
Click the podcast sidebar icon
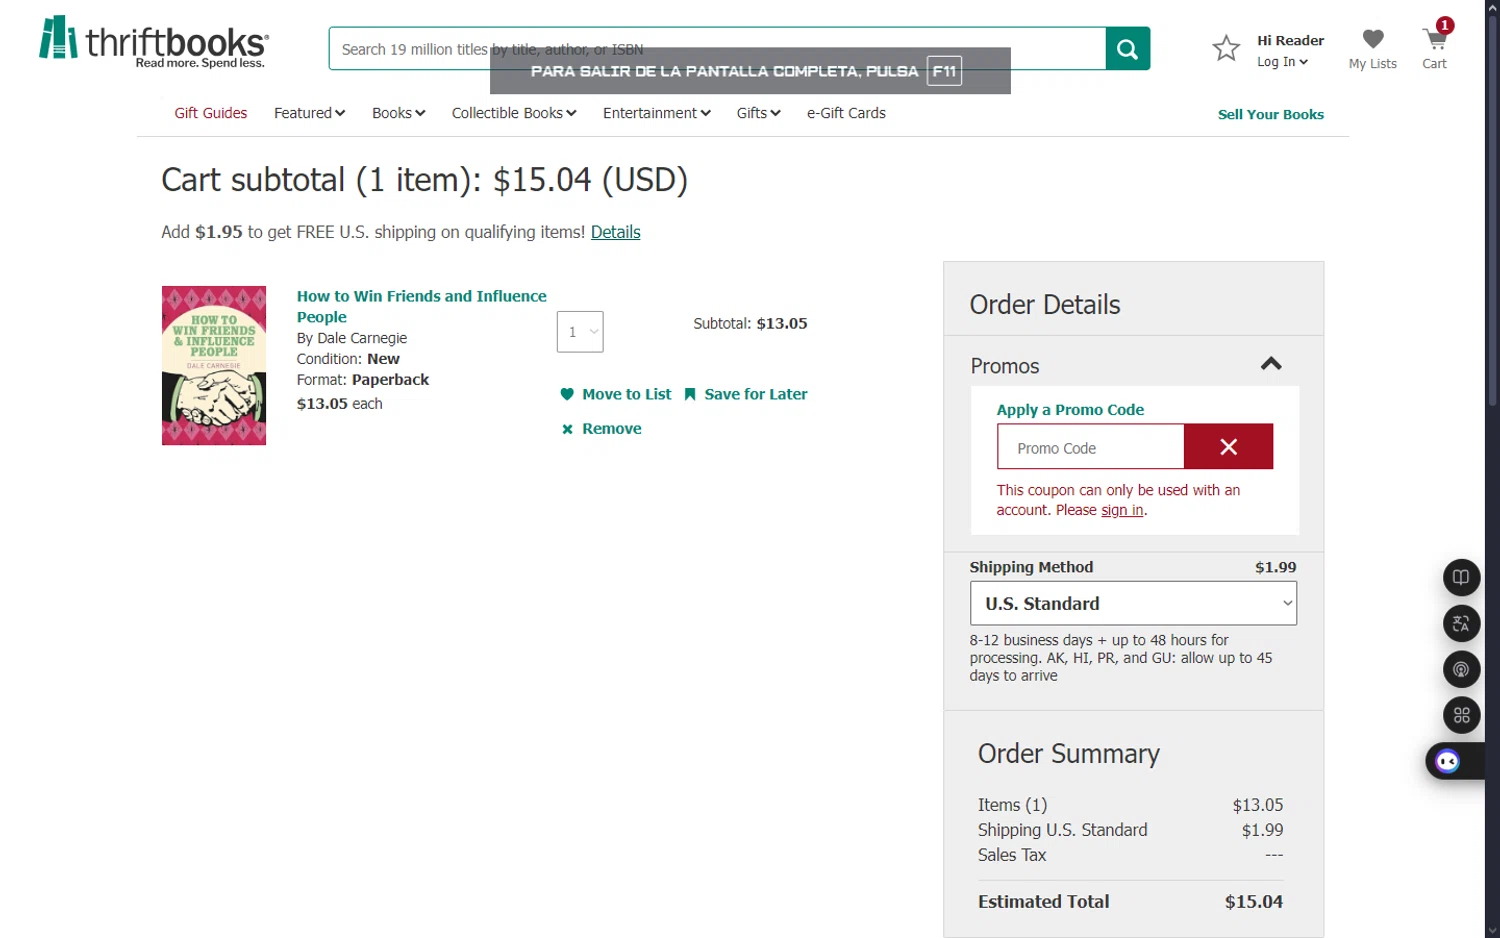tap(1461, 669)
